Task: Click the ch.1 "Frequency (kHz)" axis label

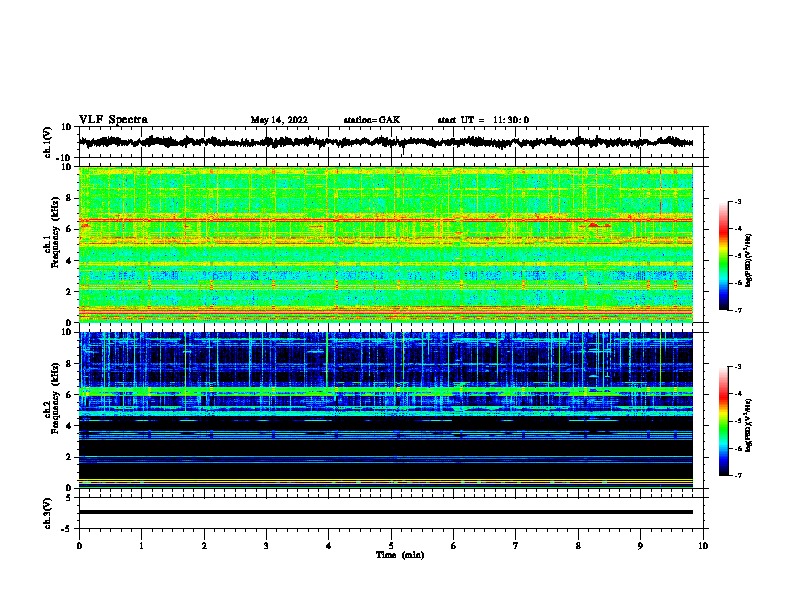Action: [x=56, y=232]
